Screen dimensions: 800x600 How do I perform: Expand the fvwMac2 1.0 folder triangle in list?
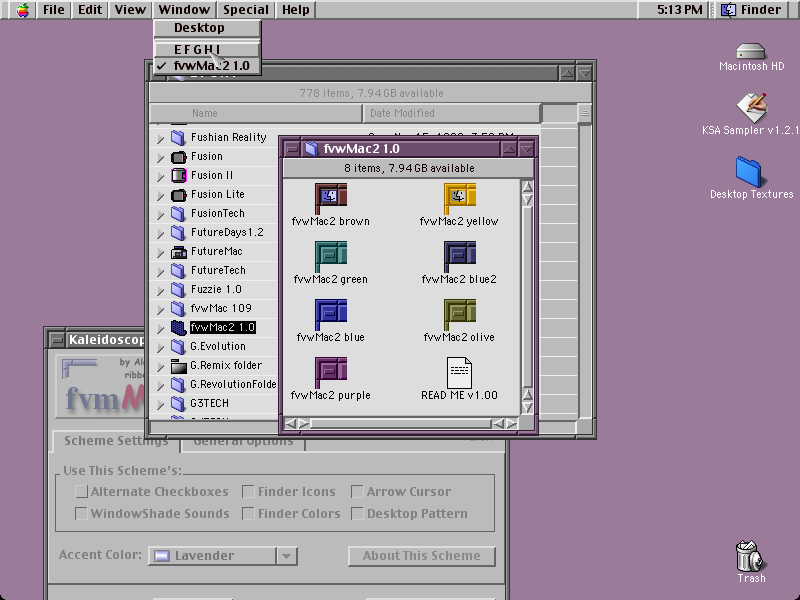pyautogui.click(x=160, y=329)
